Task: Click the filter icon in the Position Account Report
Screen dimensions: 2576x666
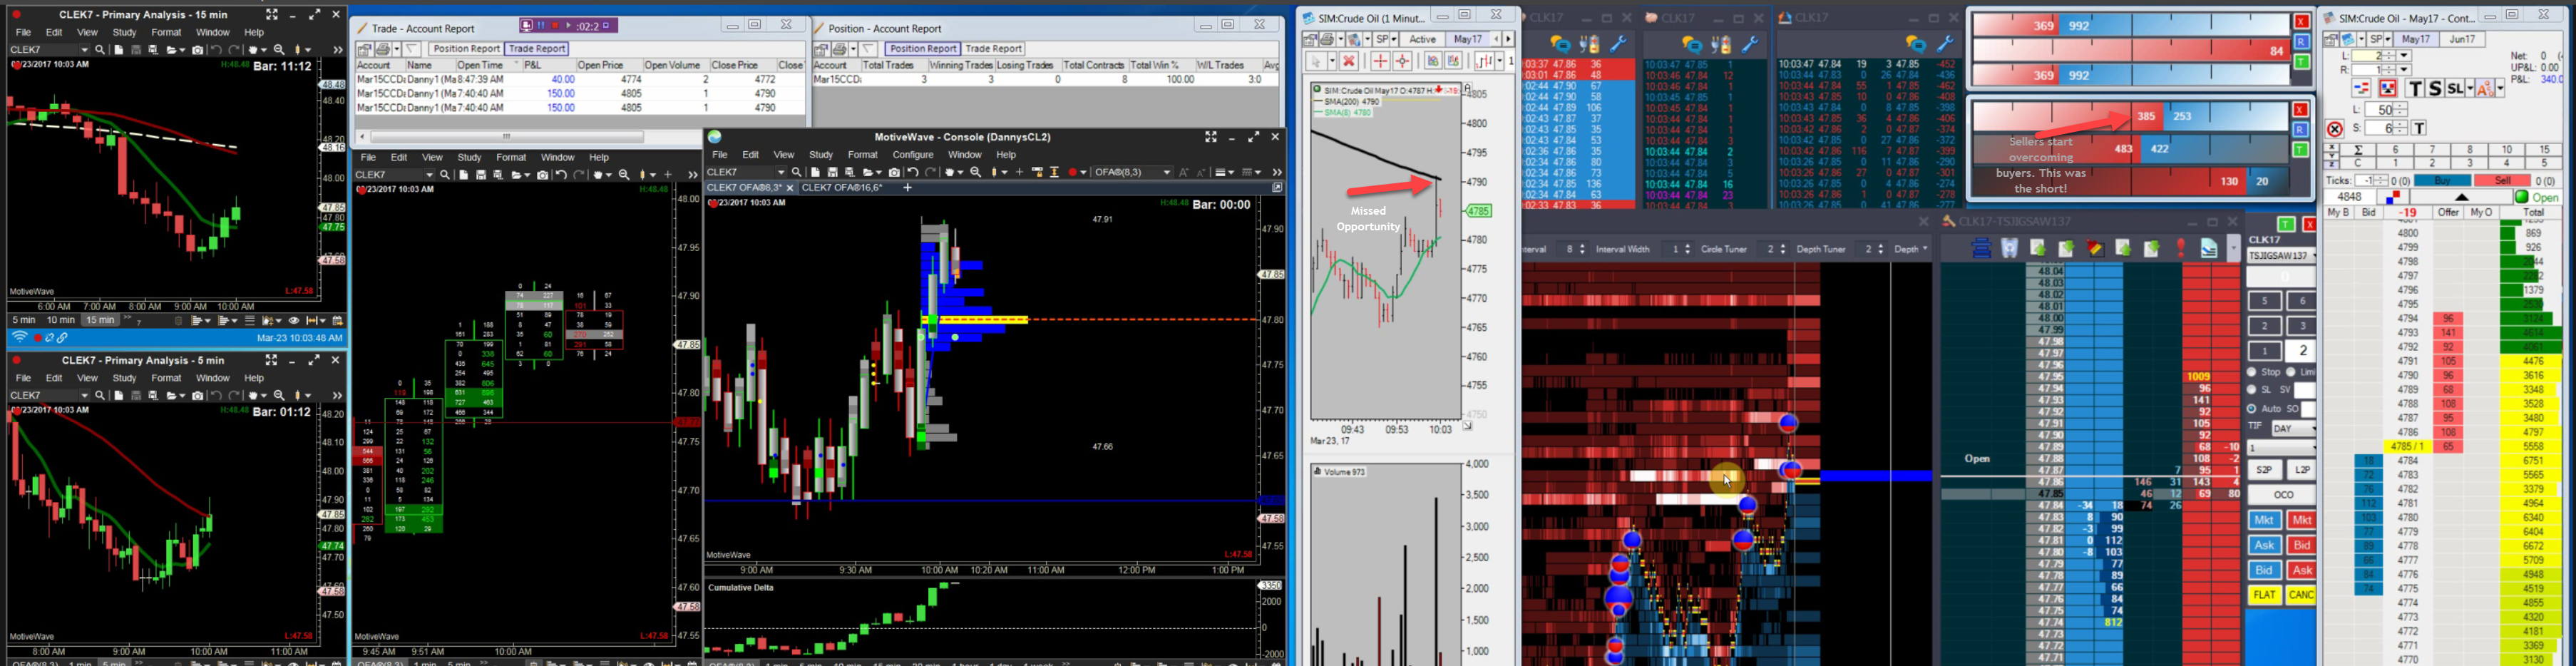Action: [x=869, y=48]
